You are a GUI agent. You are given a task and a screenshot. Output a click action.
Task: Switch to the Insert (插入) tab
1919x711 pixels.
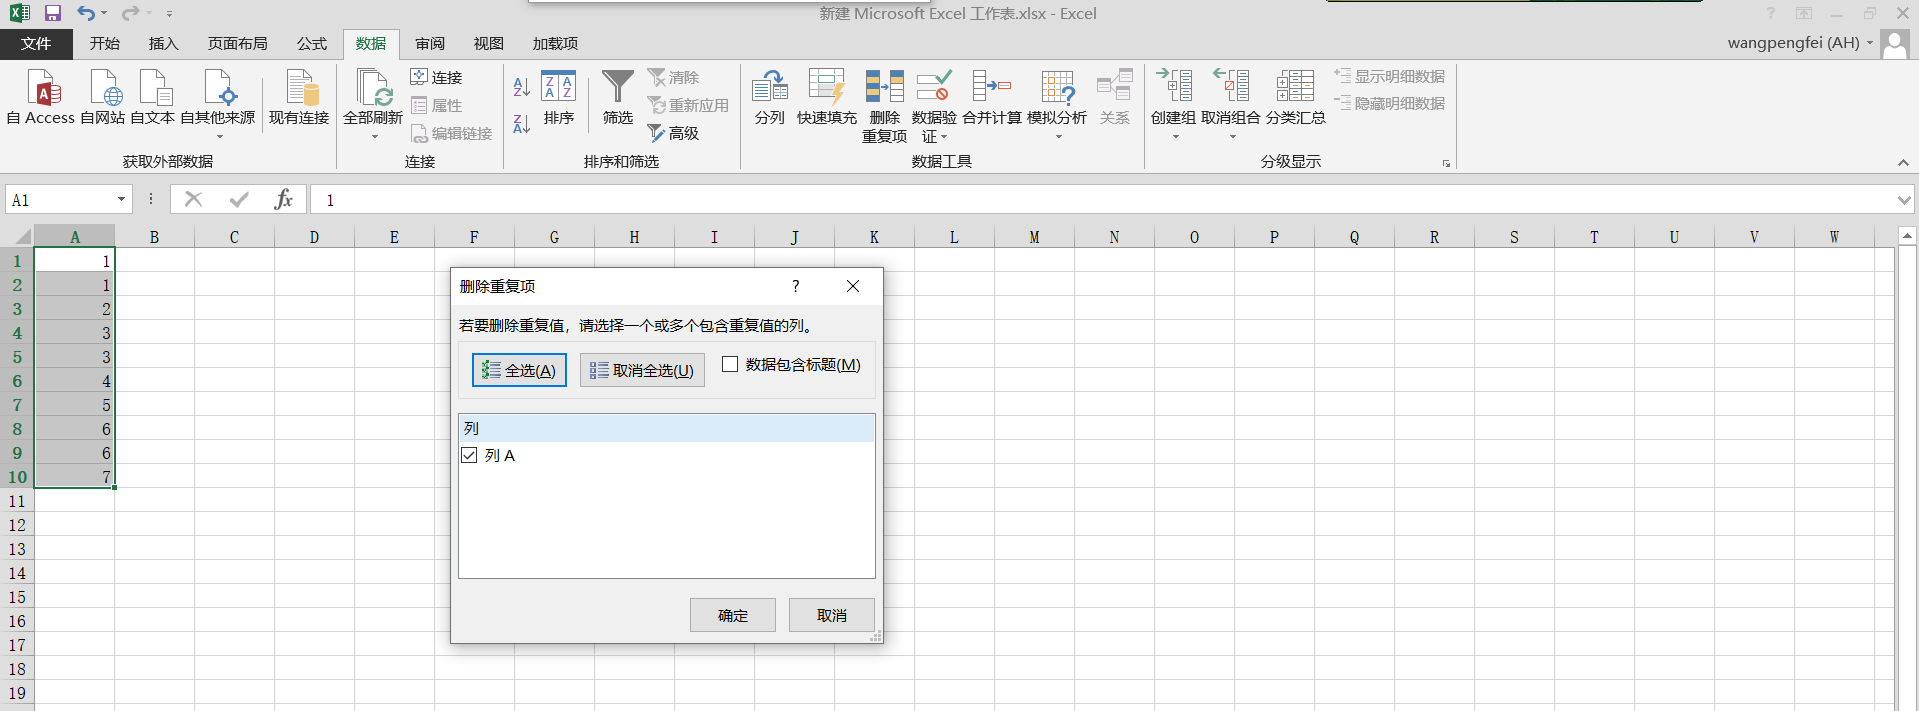pos(163,44)
